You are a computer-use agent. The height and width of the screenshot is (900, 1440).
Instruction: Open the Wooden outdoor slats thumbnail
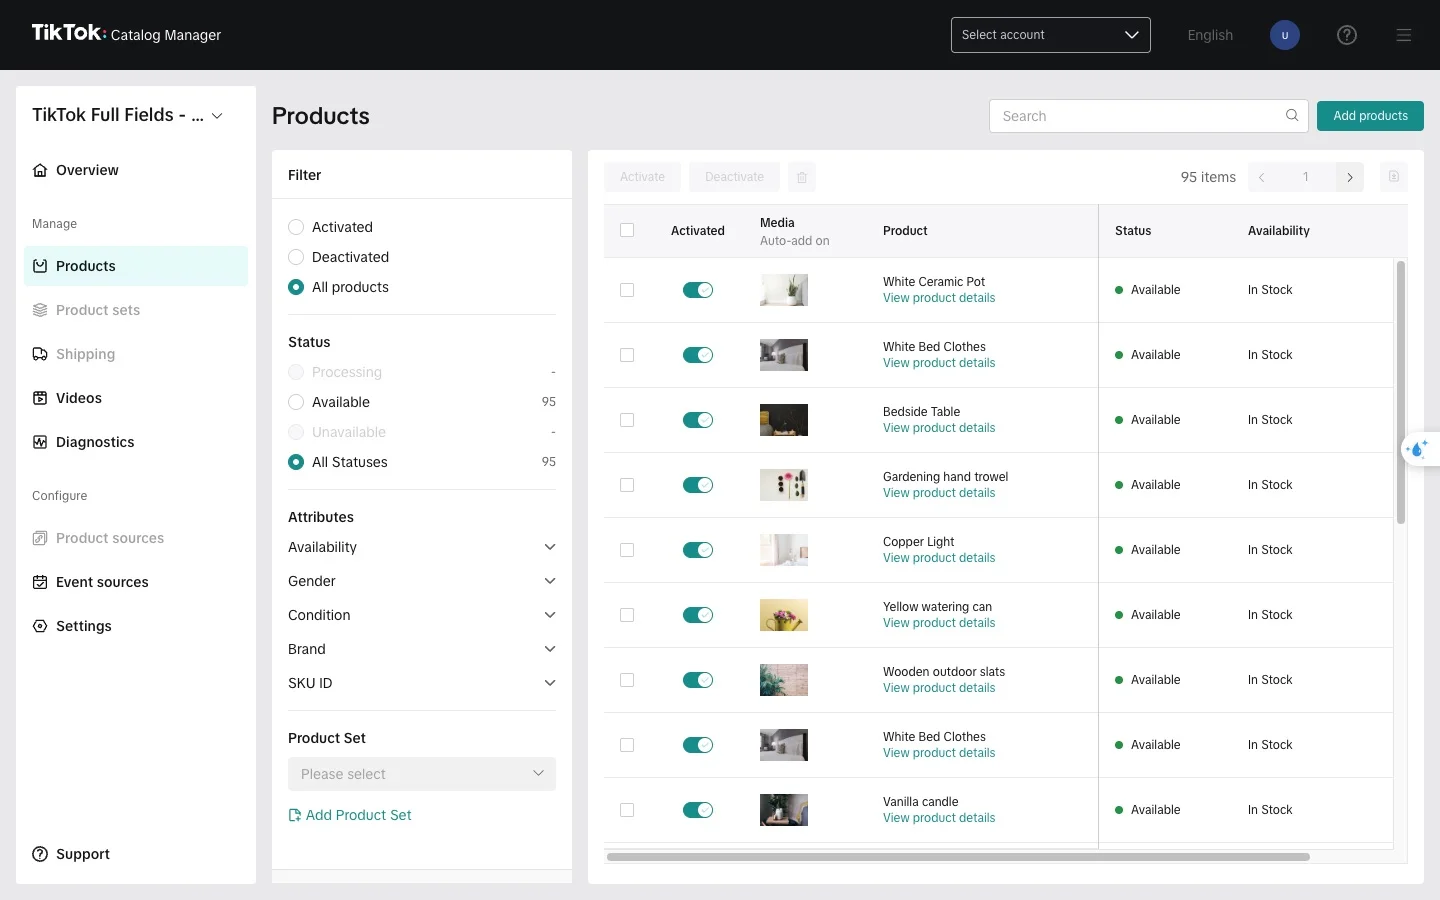(x=784, y=680)
